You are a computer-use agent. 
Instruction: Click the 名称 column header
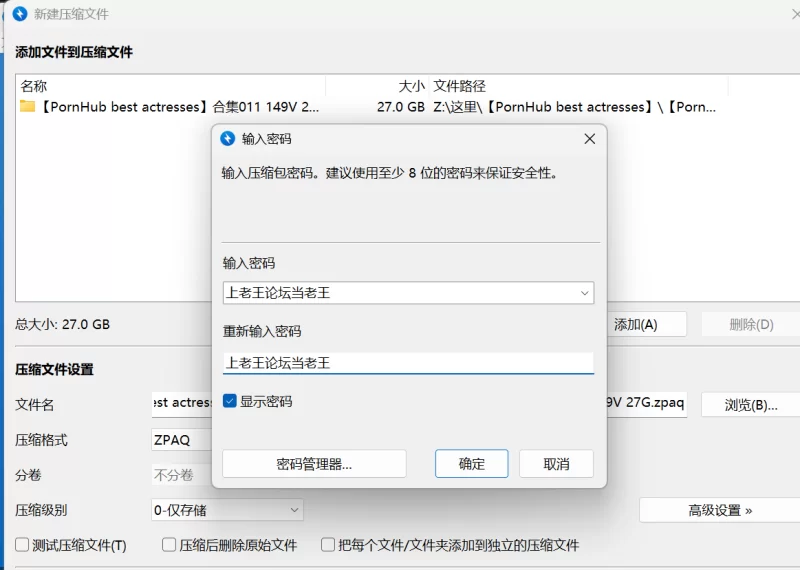coord(34,87)
